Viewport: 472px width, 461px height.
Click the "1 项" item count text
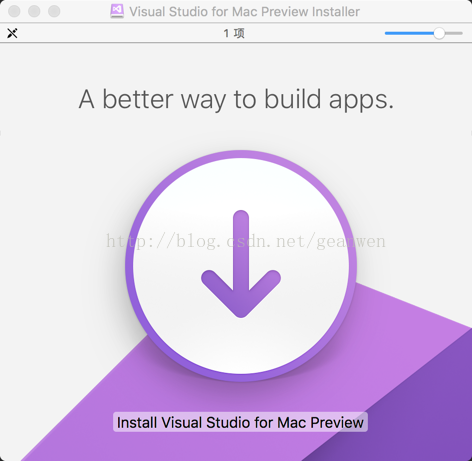click(234, 33)
